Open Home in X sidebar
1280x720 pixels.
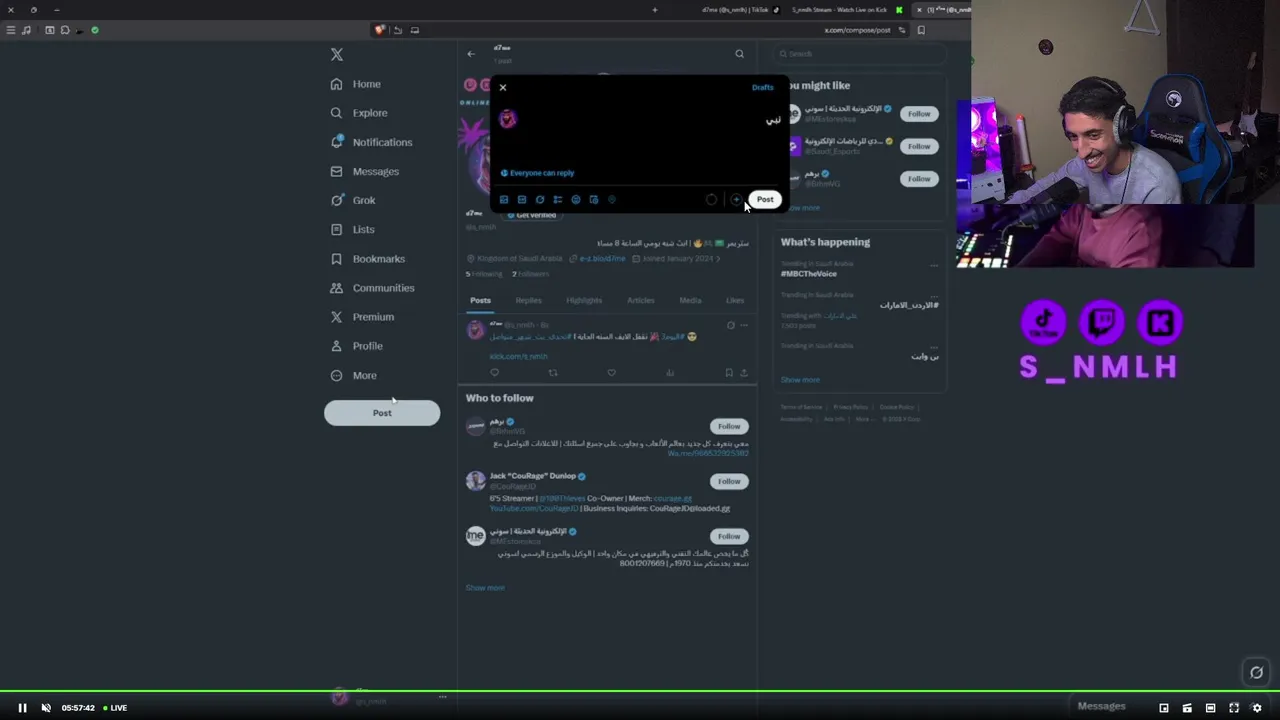[356, 84]
